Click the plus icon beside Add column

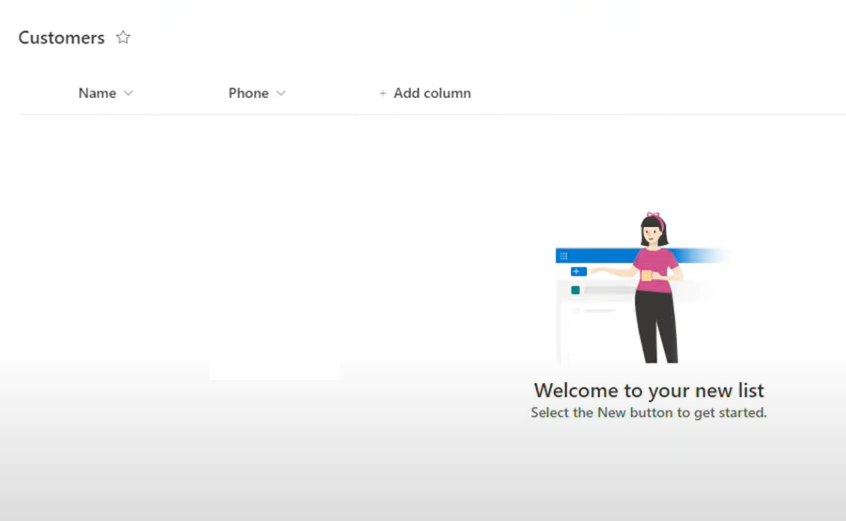point(383,93)
